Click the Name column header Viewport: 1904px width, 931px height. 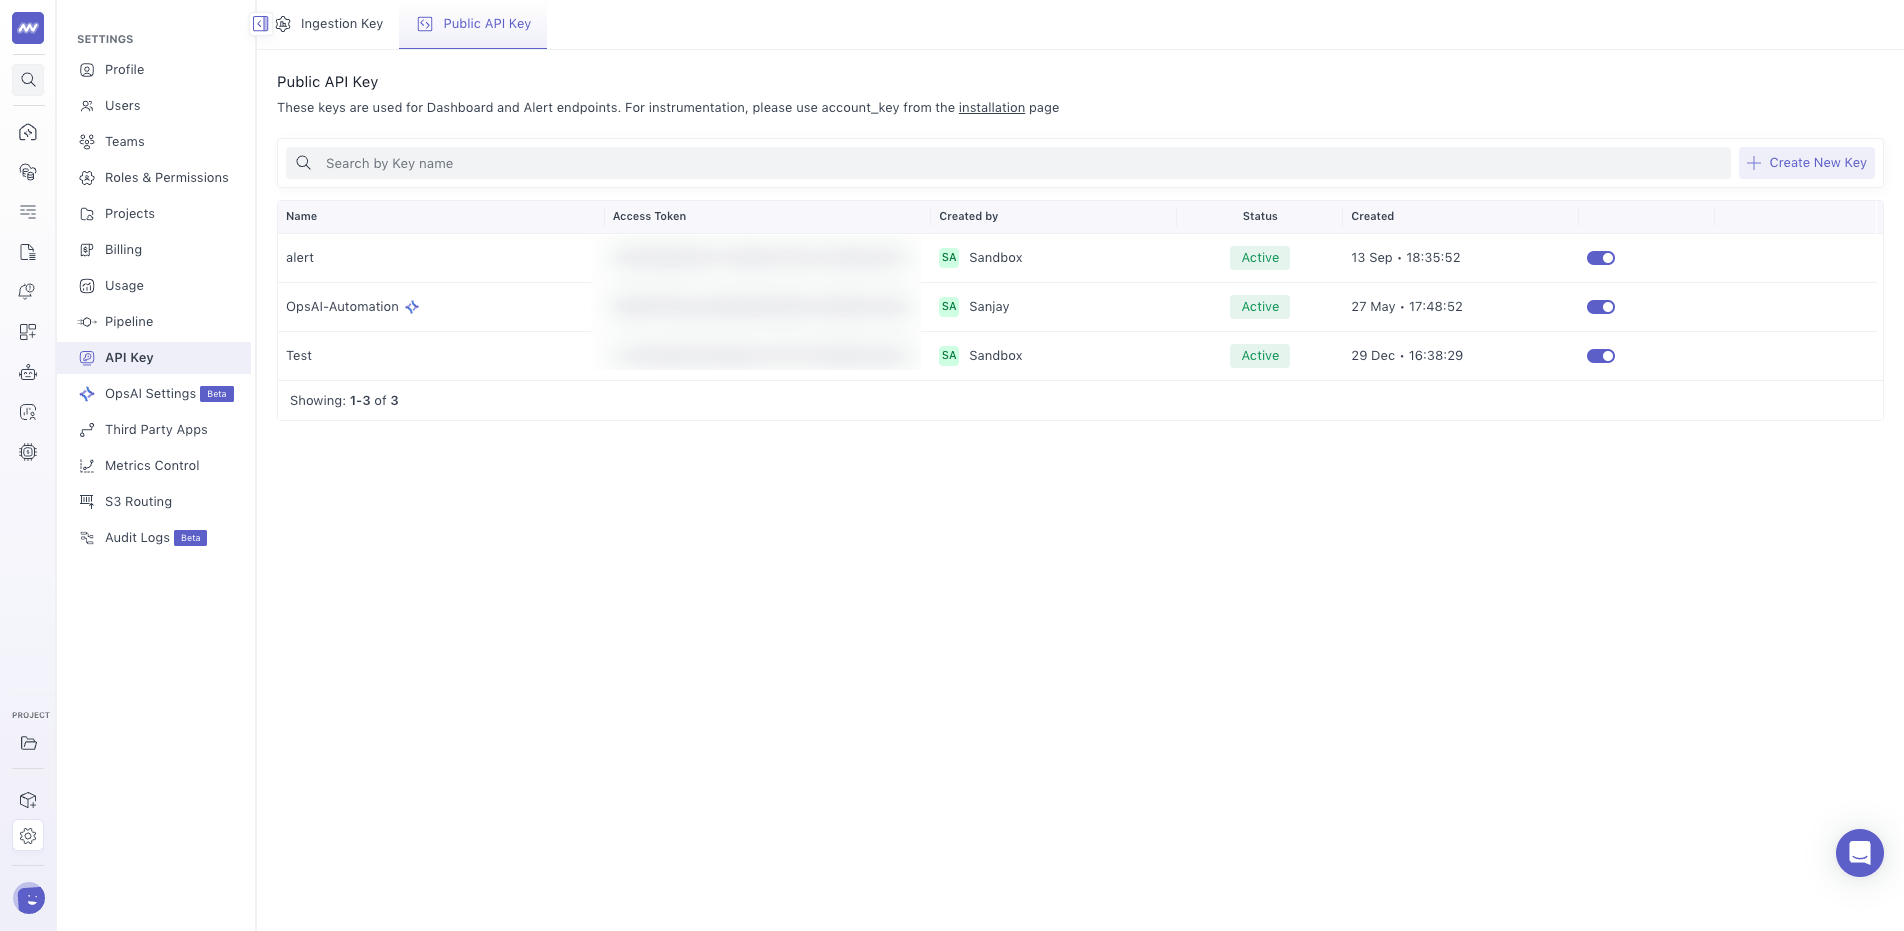(301, 216)
